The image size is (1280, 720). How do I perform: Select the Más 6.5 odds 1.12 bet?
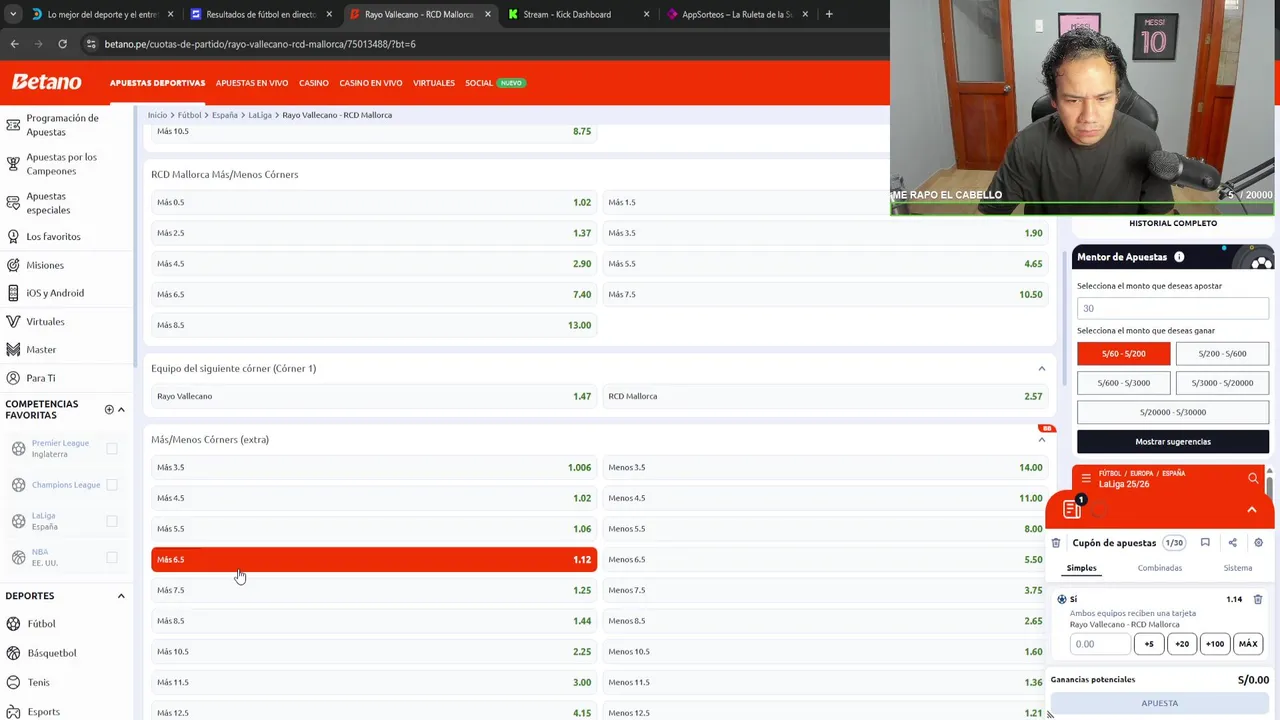point(374,560)
